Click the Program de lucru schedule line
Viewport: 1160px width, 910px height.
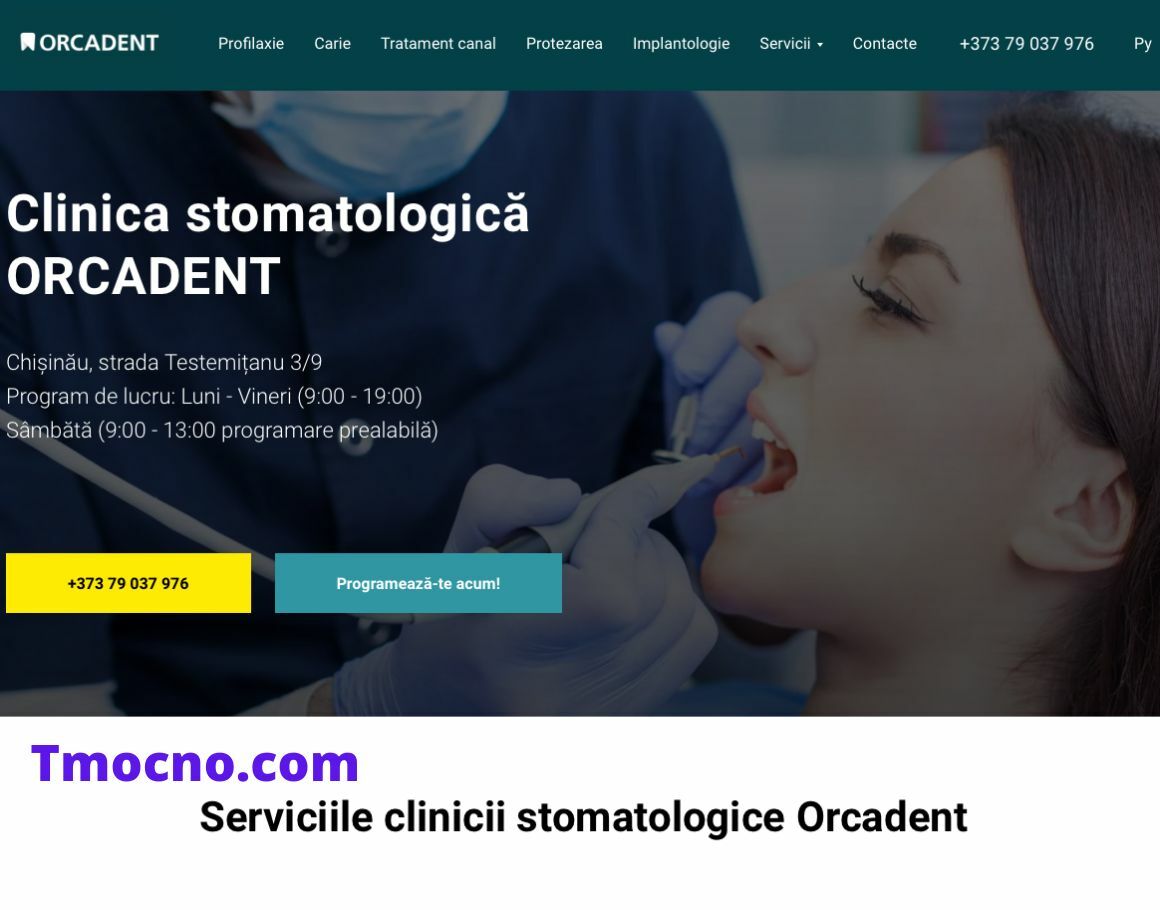[214, 397]
